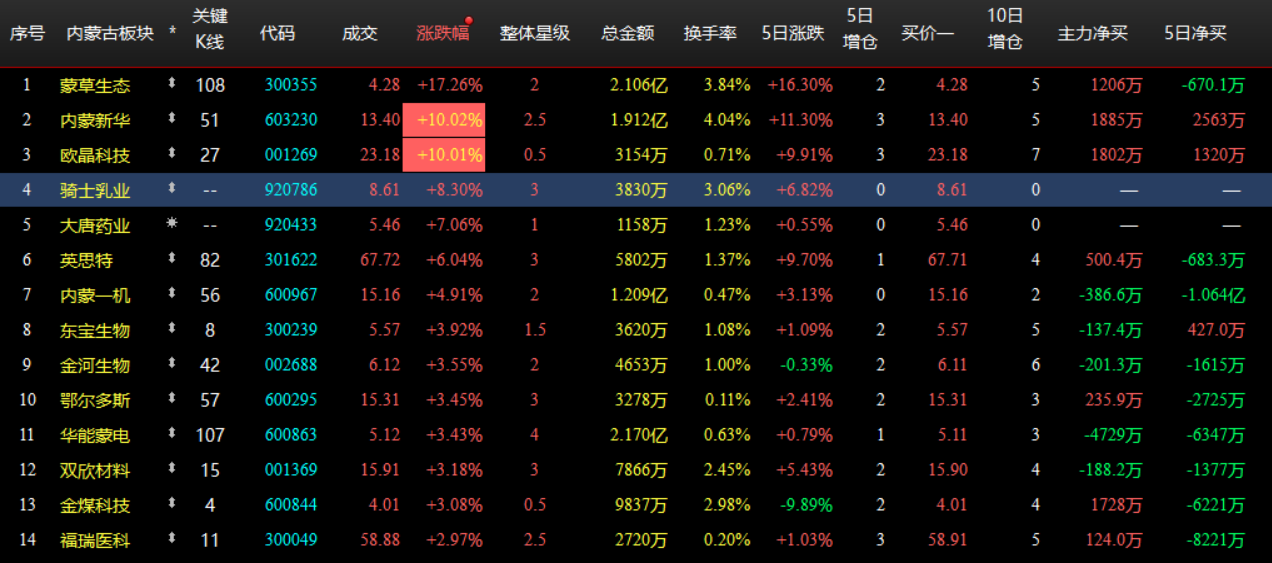Sort by the 涨跌幅 column header

pos(442,33)
